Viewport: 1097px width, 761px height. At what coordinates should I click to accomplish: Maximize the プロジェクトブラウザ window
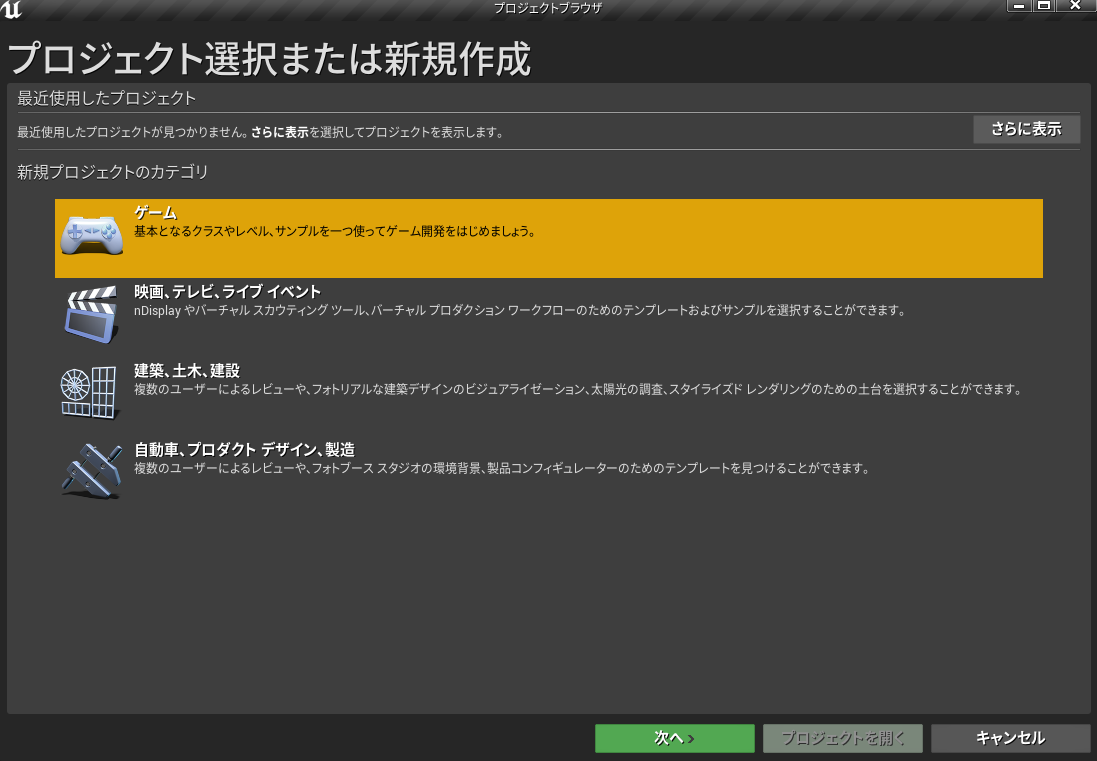(x=1046, y=6)
